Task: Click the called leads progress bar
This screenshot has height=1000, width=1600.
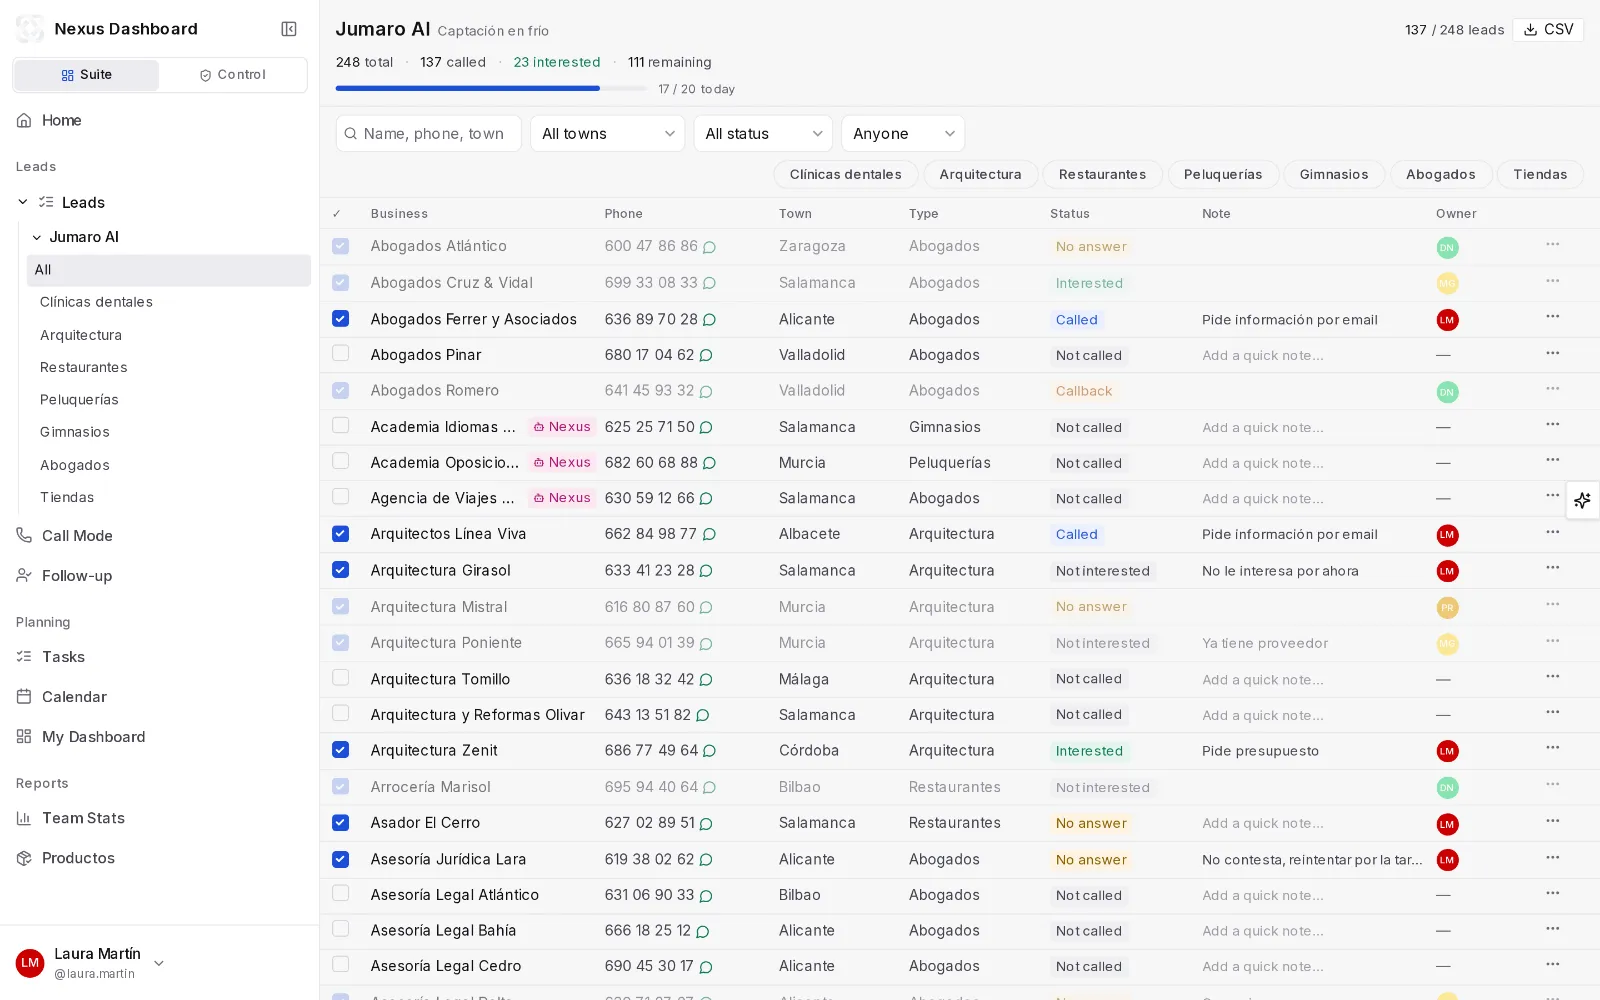Action: click(x=491, y=88)
